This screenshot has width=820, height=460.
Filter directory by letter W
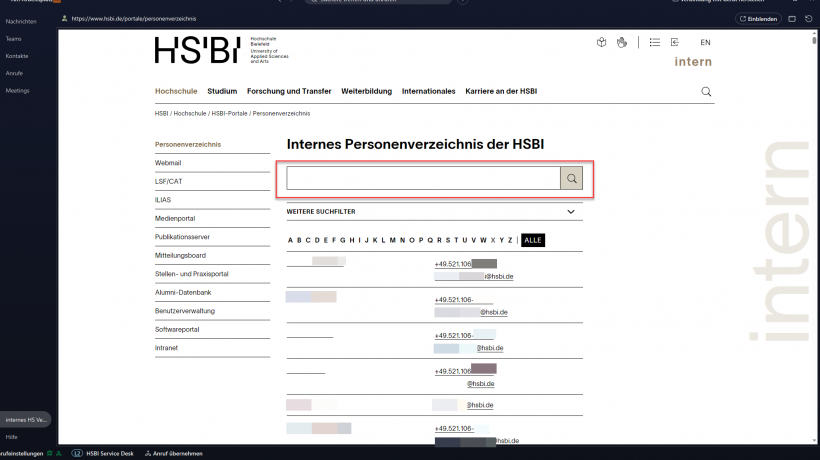[x=483, y=240]
